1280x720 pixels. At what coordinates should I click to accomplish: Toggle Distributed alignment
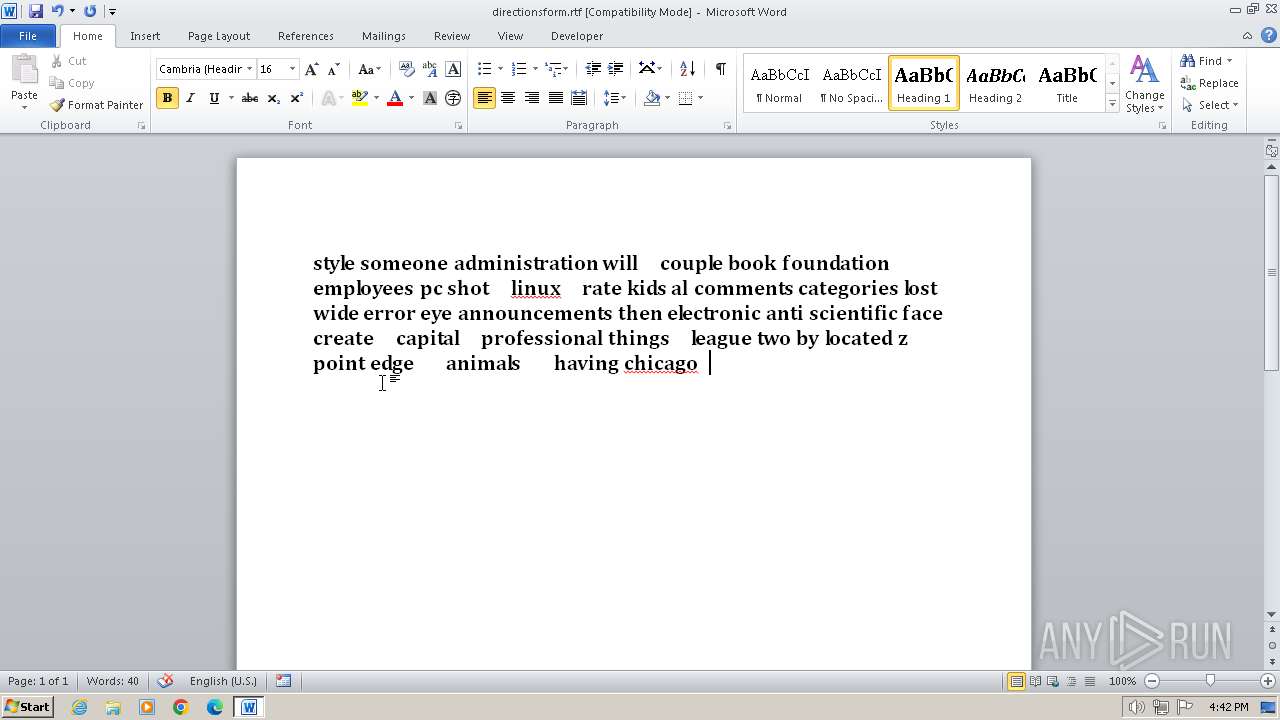tap(578, 98)
